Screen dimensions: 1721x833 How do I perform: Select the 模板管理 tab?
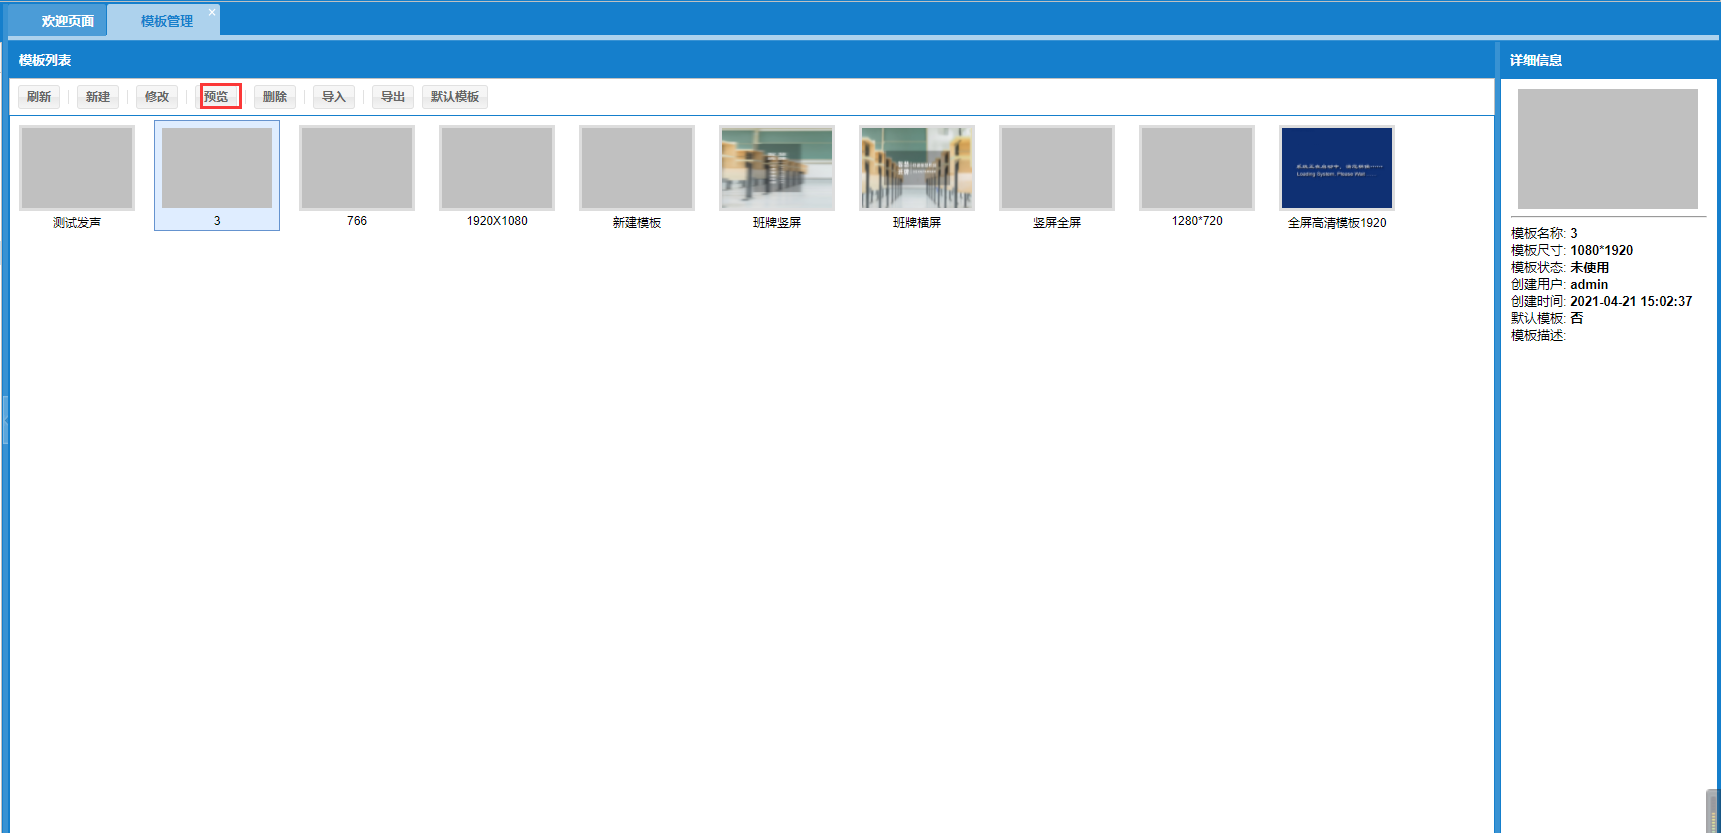click(x=166, y=21)
